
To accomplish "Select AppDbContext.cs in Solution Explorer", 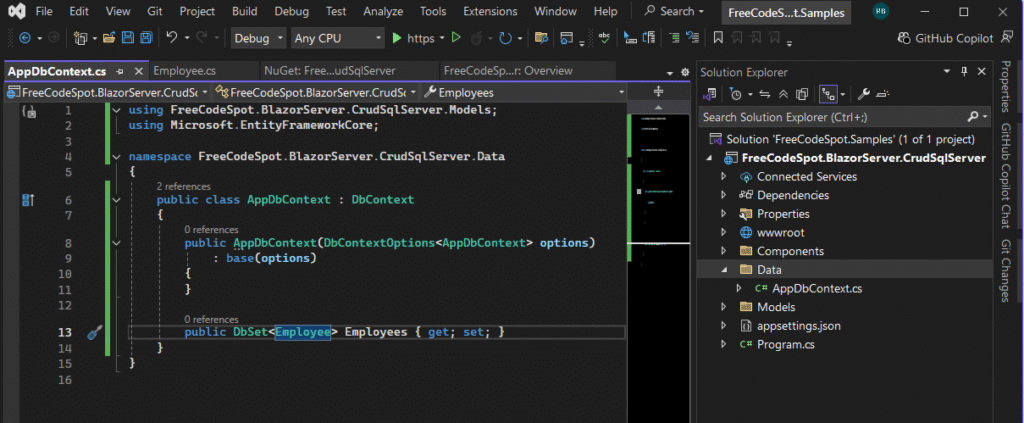I will pos(817,289).
